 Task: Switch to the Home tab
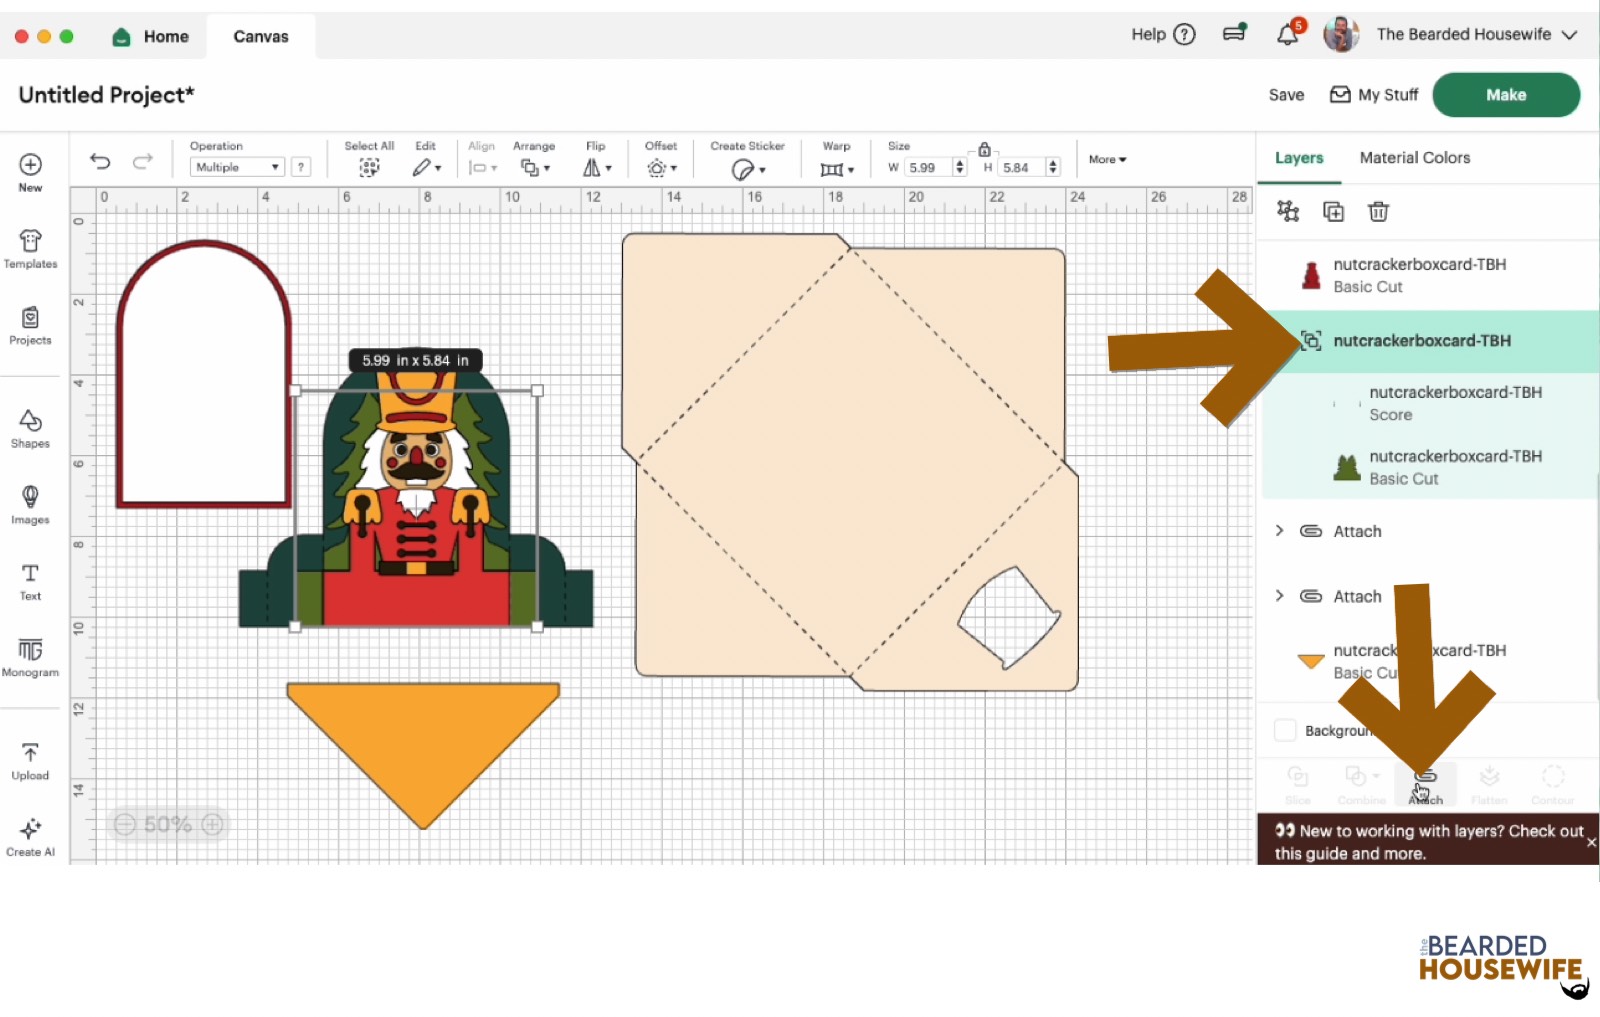pyautogui.click(x=151, y=37)
